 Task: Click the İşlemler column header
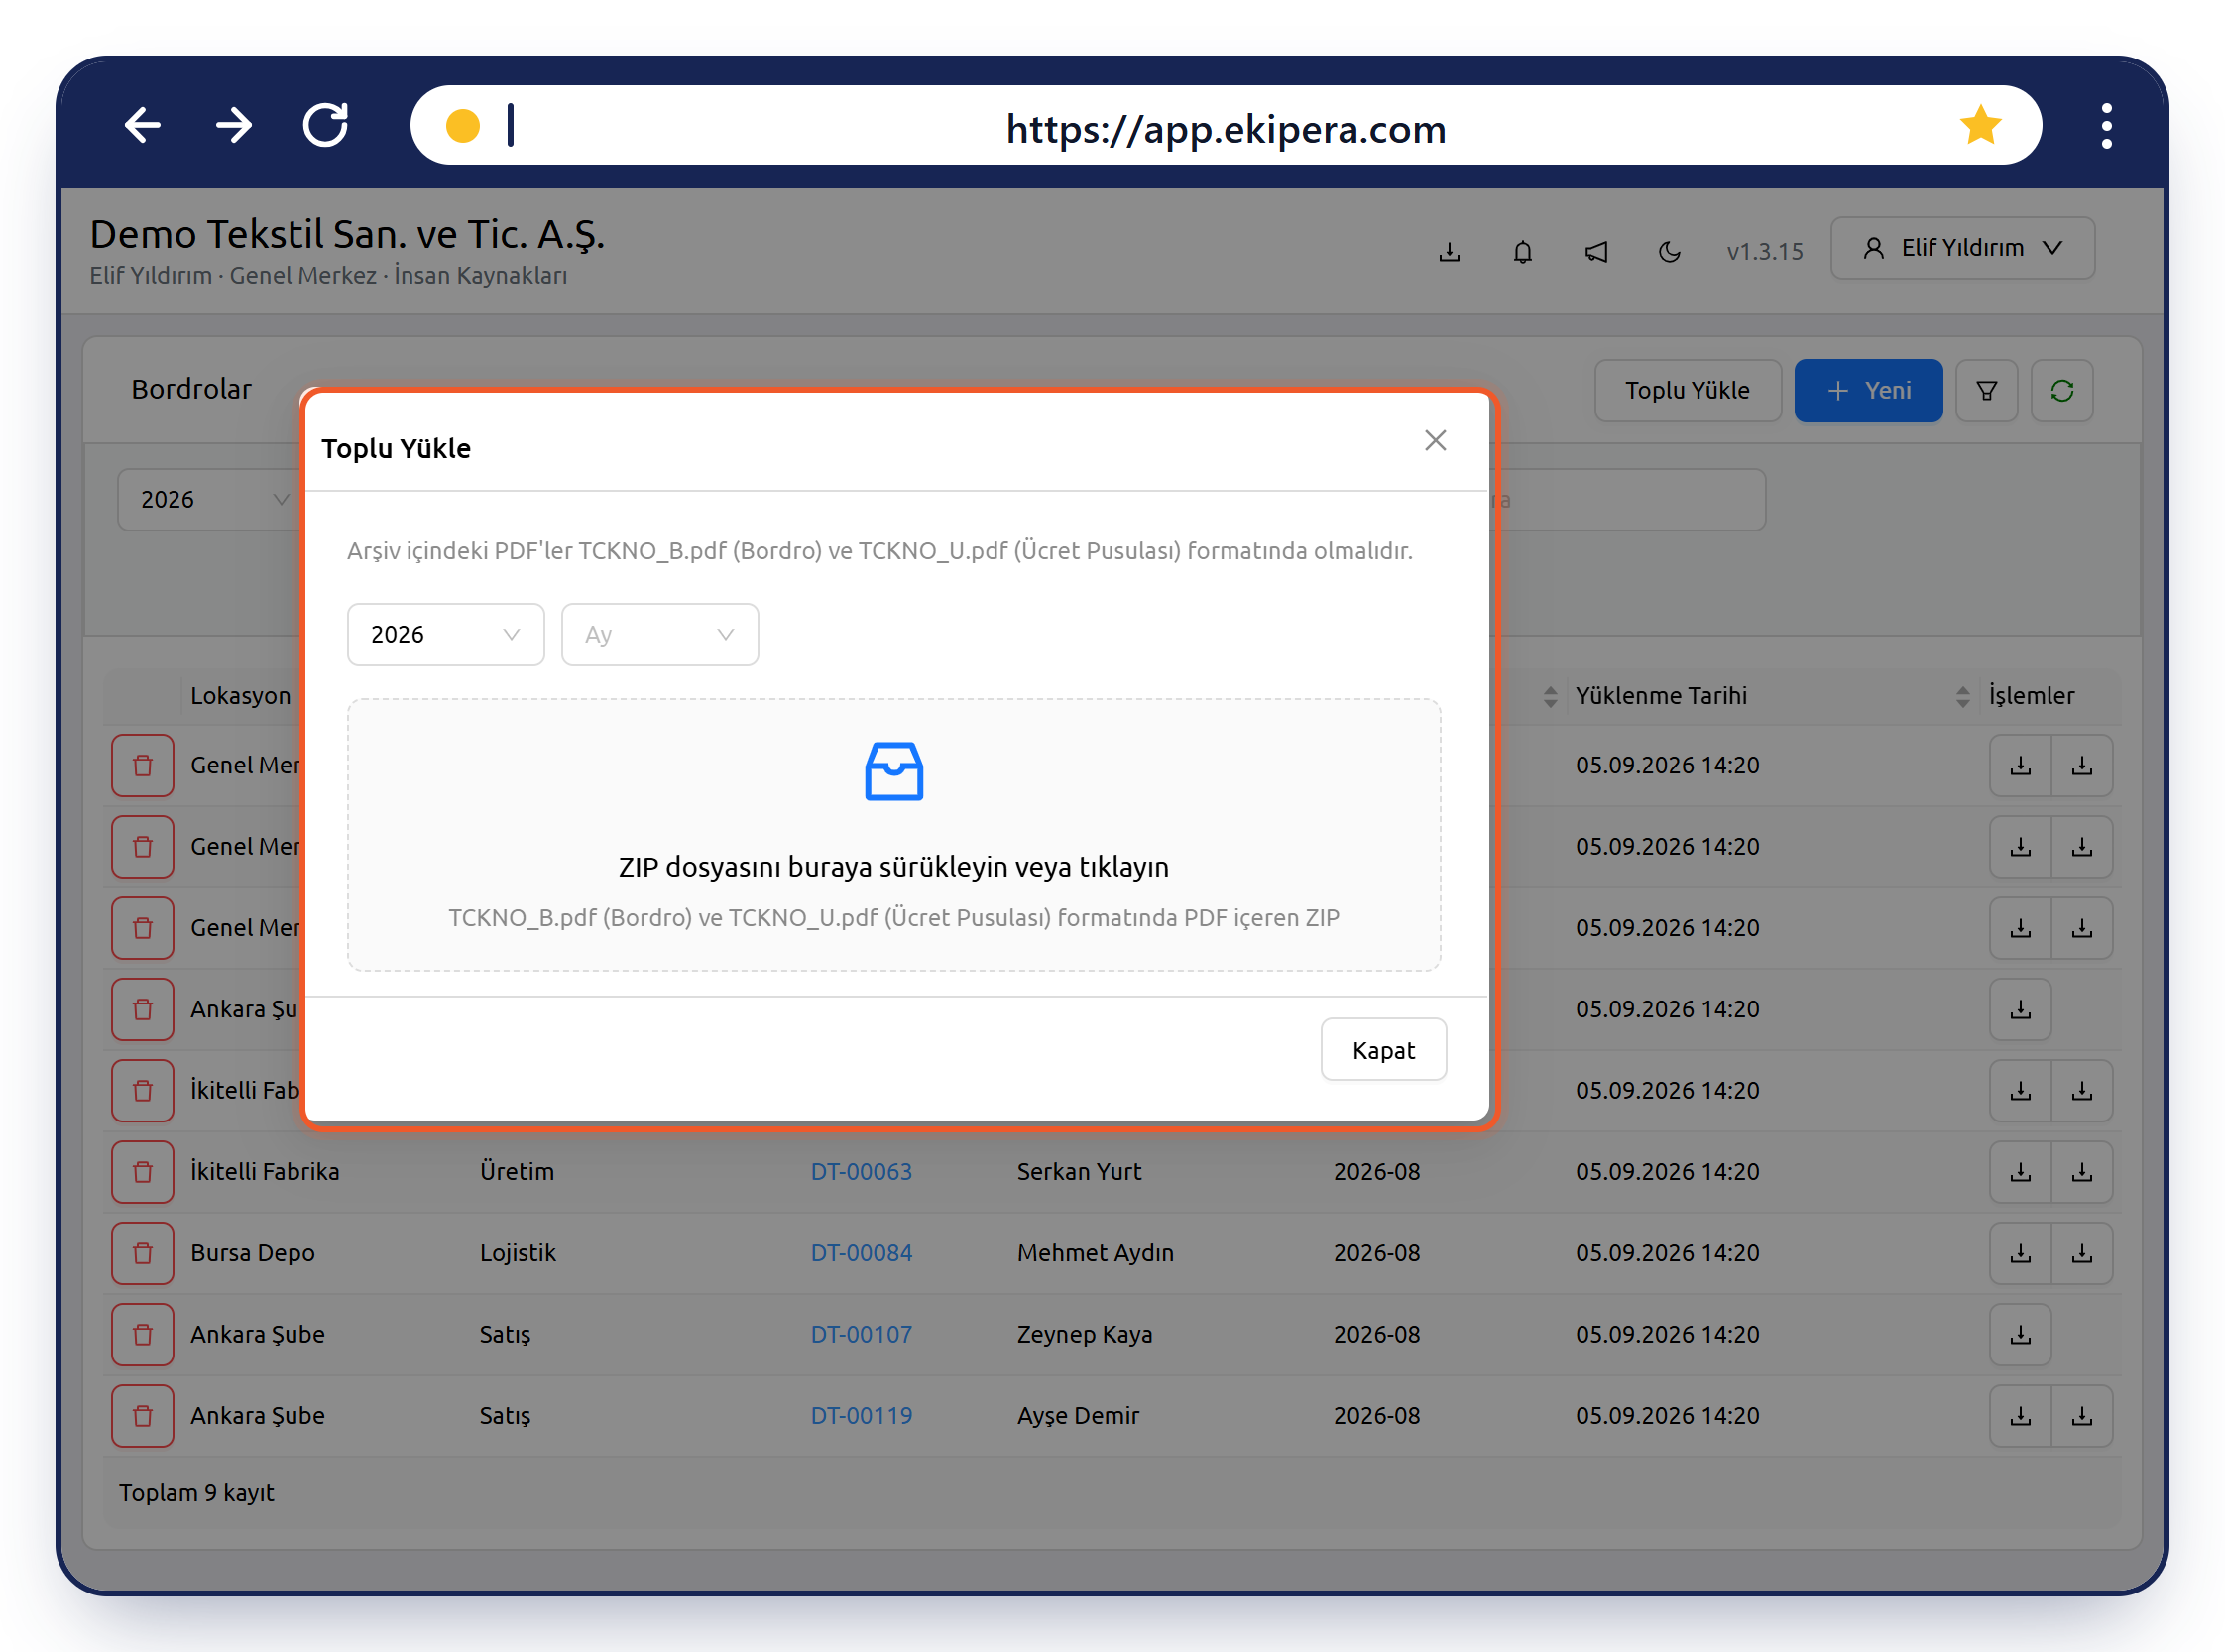(2031, 696)
